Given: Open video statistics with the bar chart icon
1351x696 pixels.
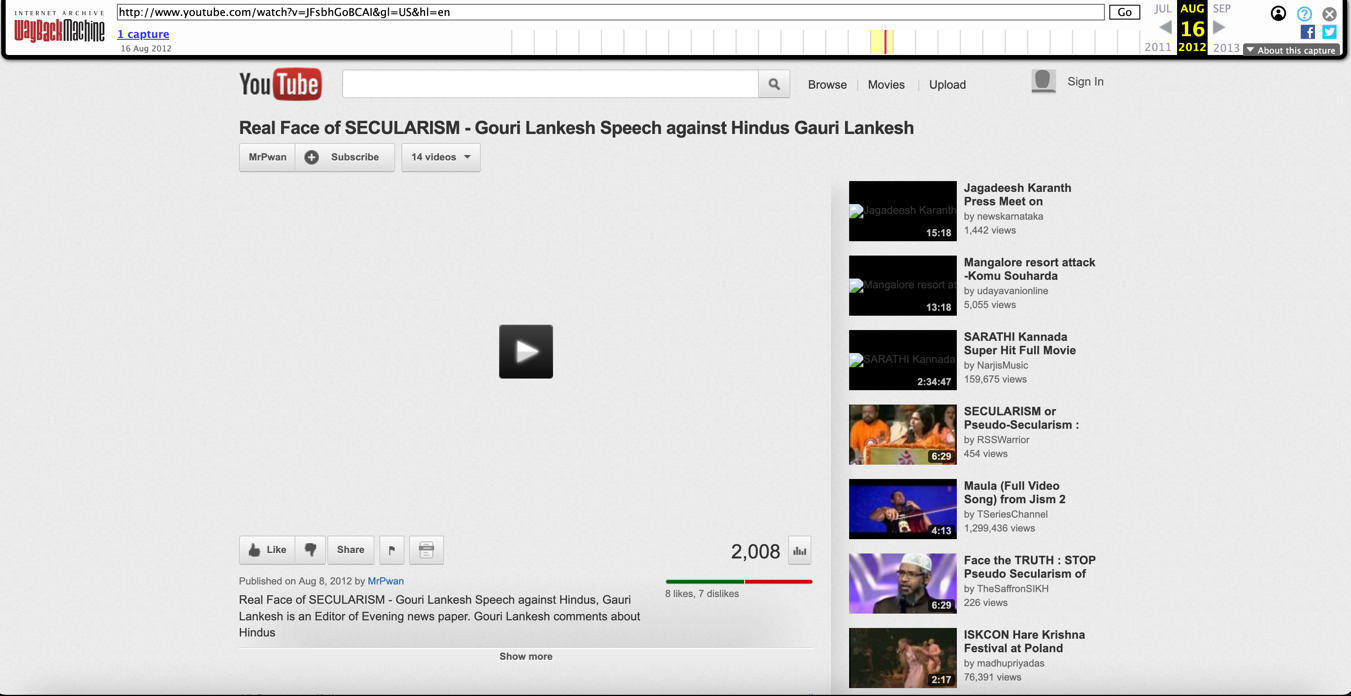Looking at the screenshot, I should click(798, 550).
